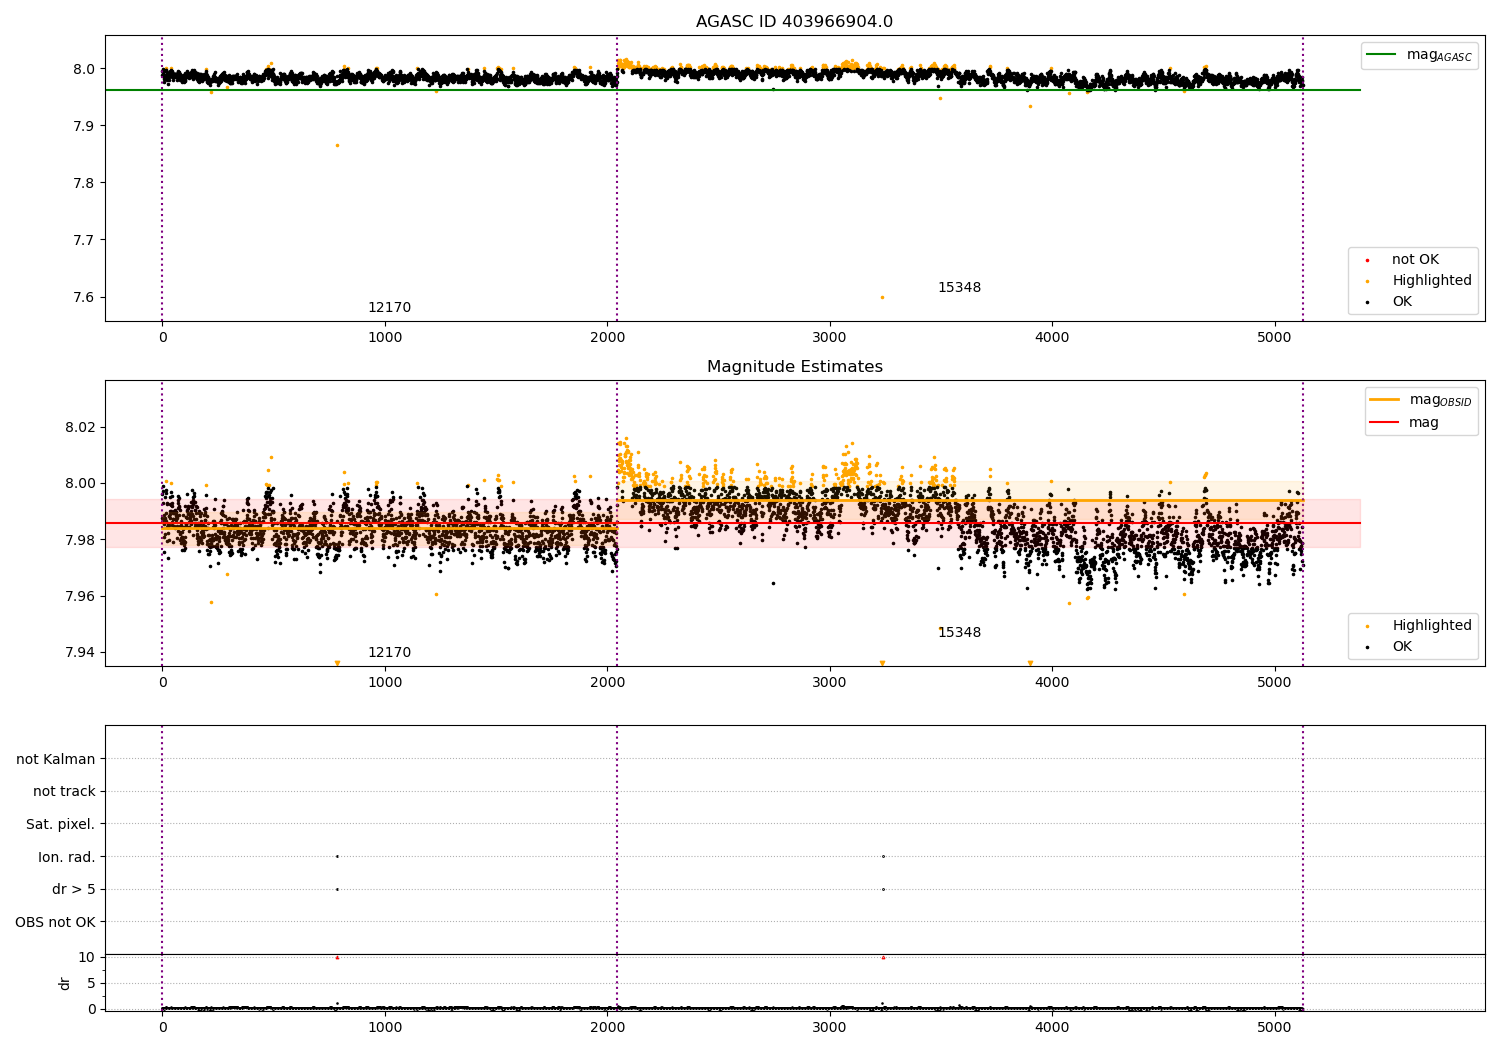Viewport: 1500px width, 1050px height.
Task: Click the red dr marker near x=3200
Action: (883, 958)
